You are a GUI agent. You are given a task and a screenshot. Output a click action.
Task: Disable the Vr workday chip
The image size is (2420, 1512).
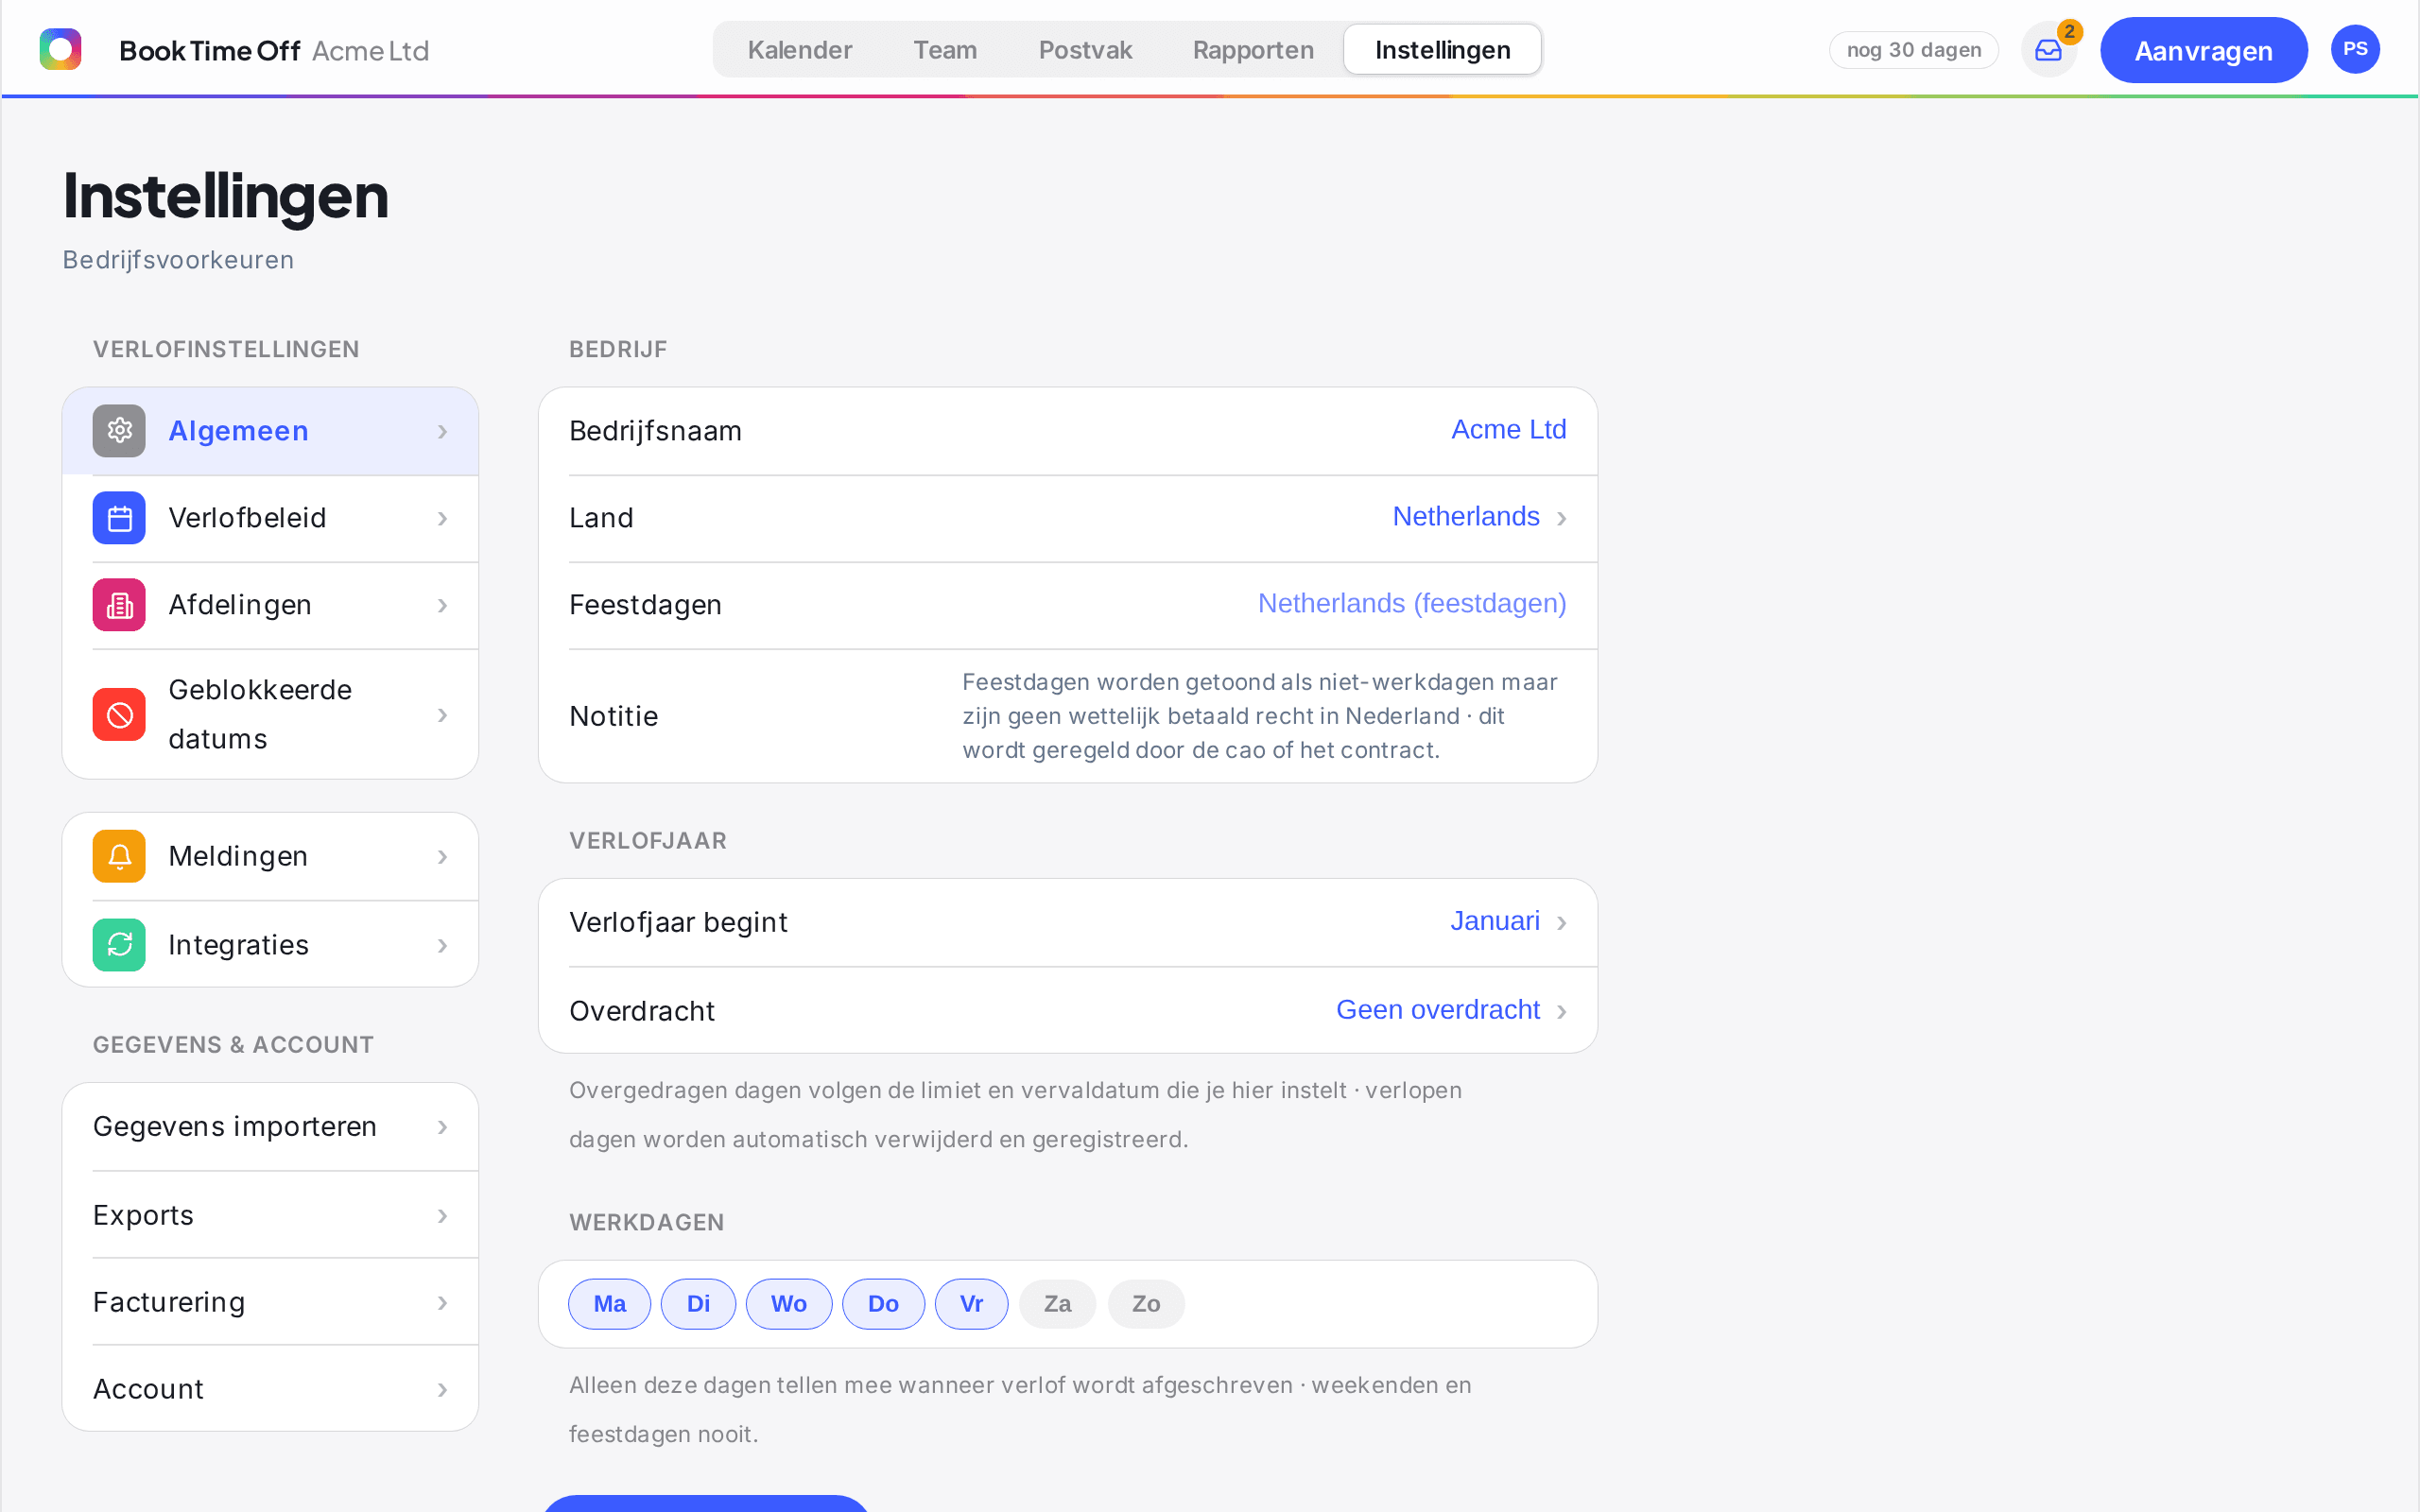point(971,1304)
